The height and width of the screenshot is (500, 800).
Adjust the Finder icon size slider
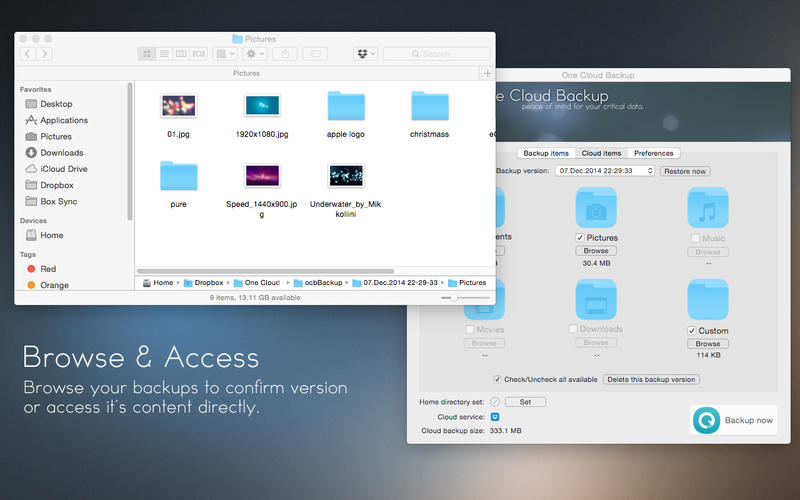click(455, 298)
